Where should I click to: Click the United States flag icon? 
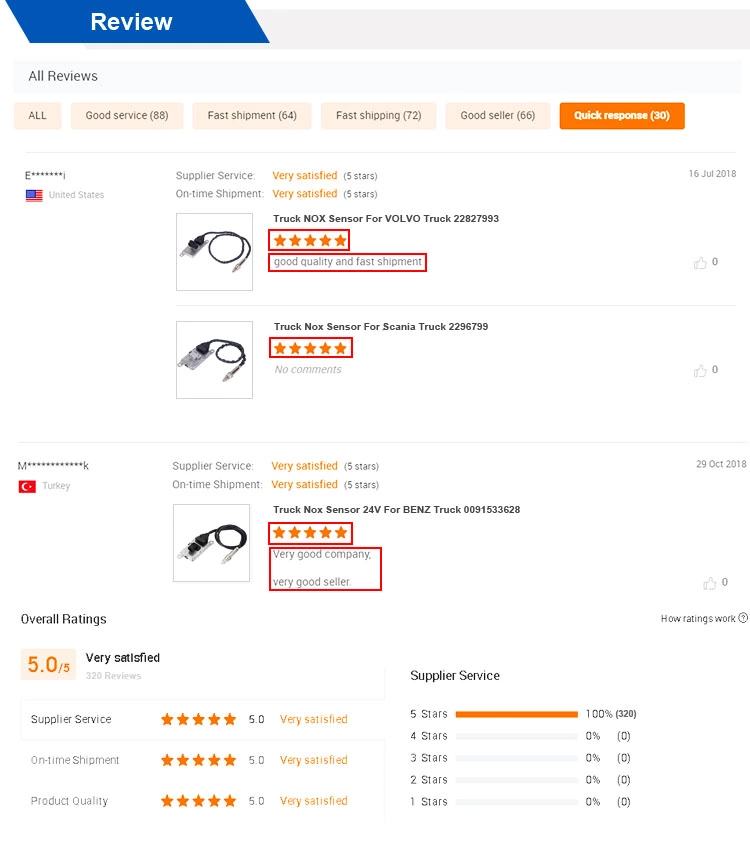pyautogui.click(x=34, y=195)
